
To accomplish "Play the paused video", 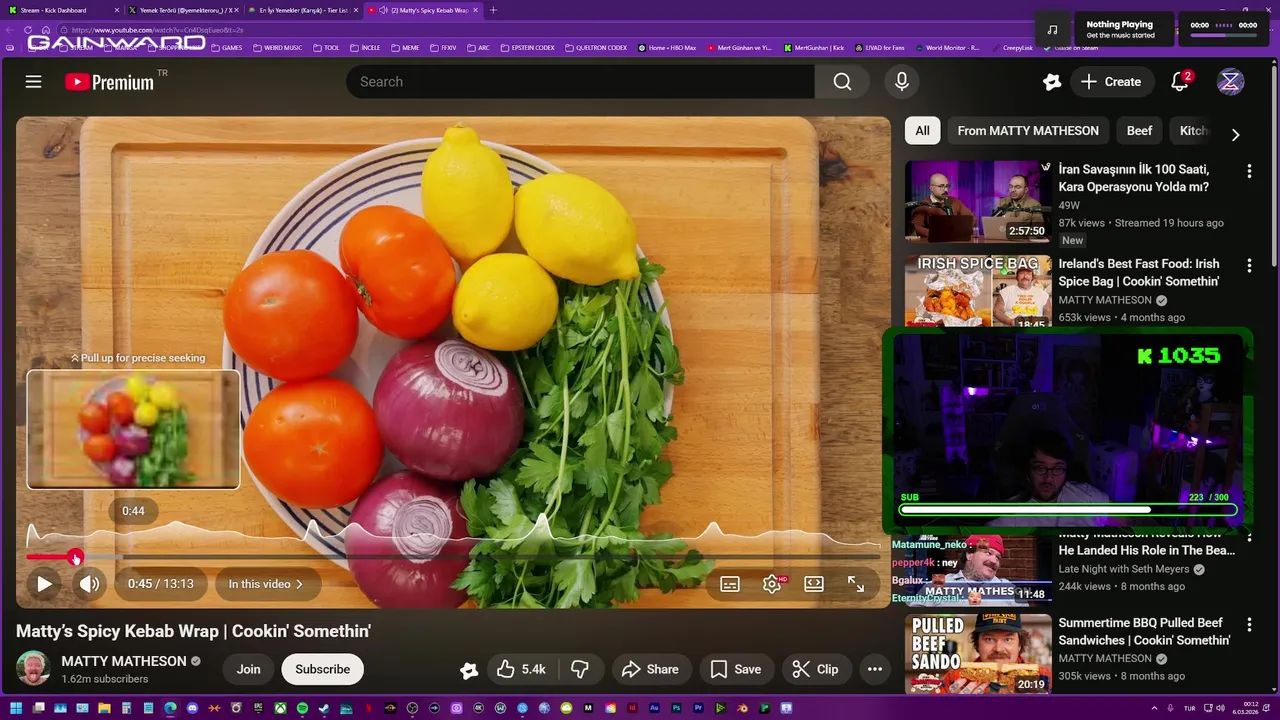I will coord(44,584).
